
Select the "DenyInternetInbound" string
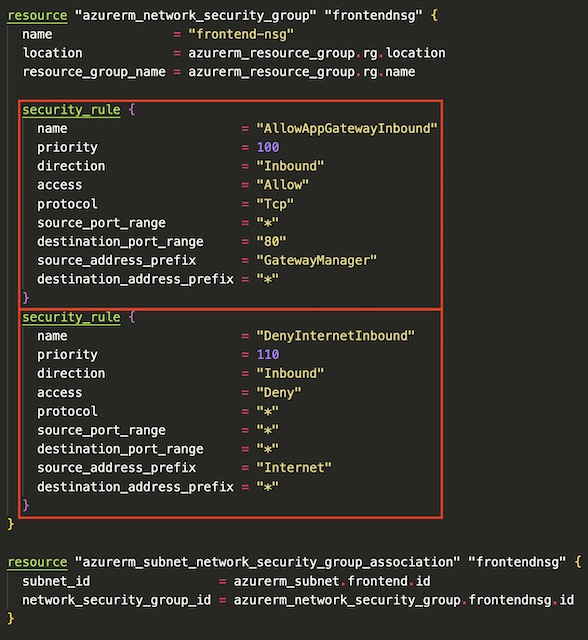click(335, 336)
